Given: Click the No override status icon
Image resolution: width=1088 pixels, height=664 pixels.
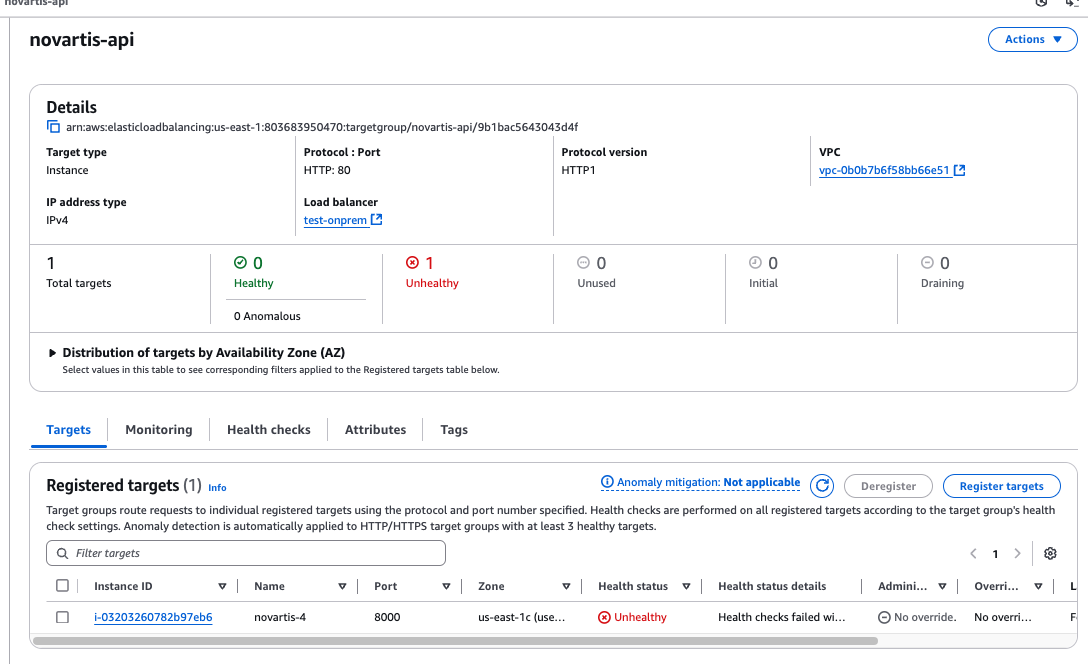Looking at the screenshot, I should pos(884,617).
